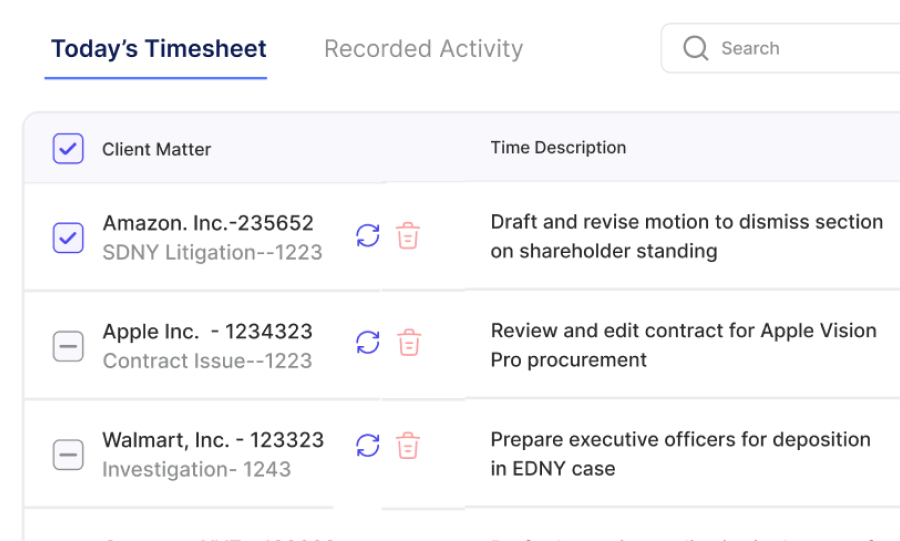This screenshot has height=541, width=900.
Task: Open the Amazon. Inc.-235652 client matter
Action: pos(208,223)
